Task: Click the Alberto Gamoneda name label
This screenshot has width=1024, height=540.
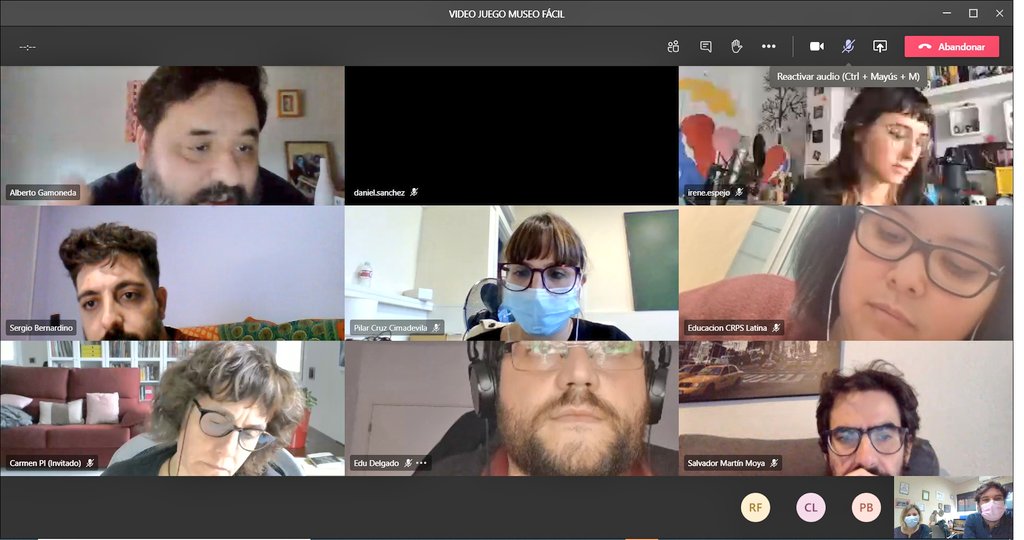Action: click(x=42, y=193)
